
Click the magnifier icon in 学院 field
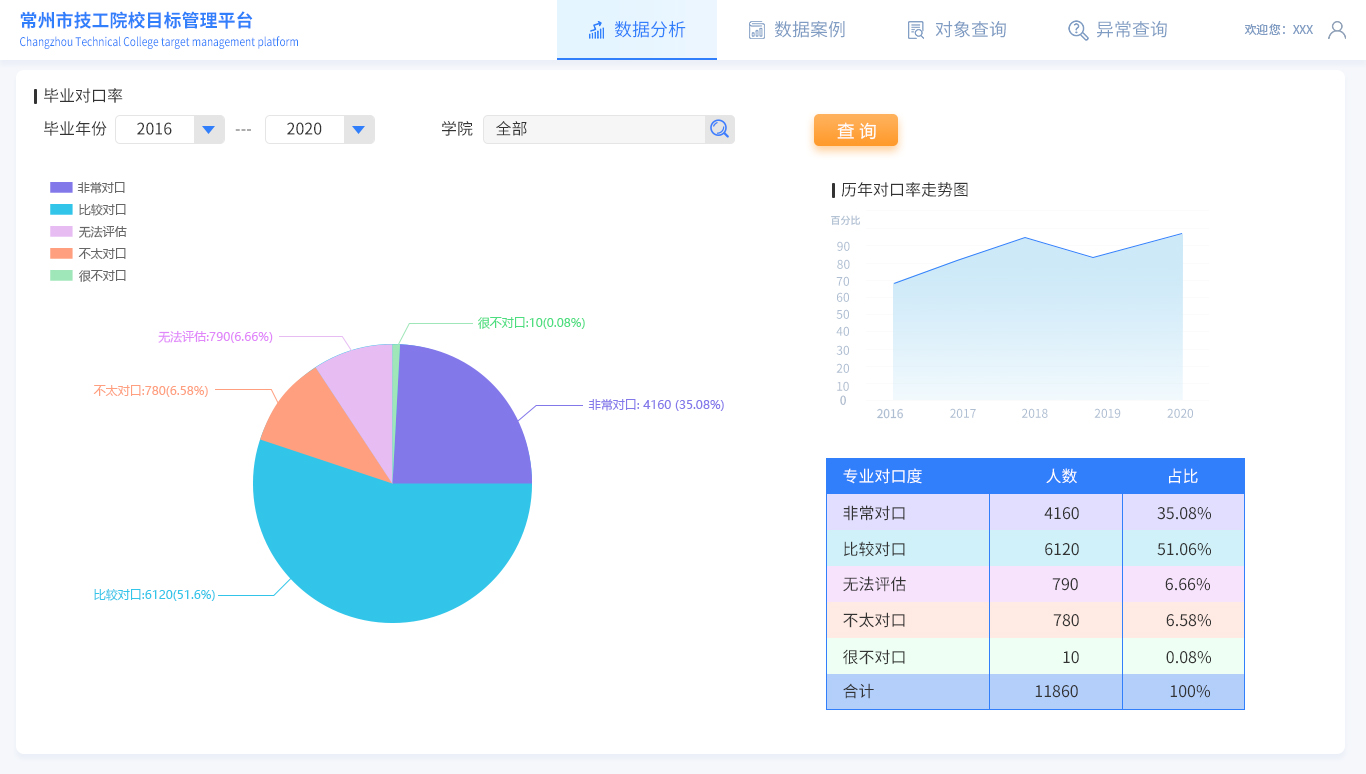(x=719, y=129)
